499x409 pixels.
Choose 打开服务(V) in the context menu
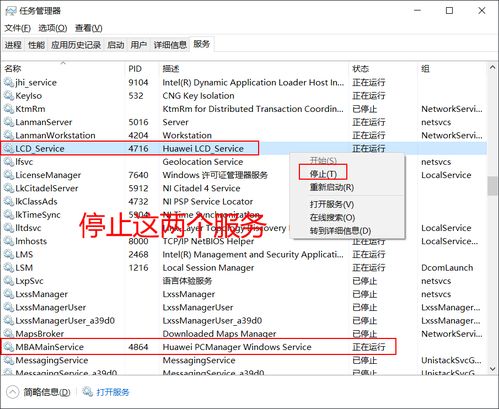tap(332, 204)
